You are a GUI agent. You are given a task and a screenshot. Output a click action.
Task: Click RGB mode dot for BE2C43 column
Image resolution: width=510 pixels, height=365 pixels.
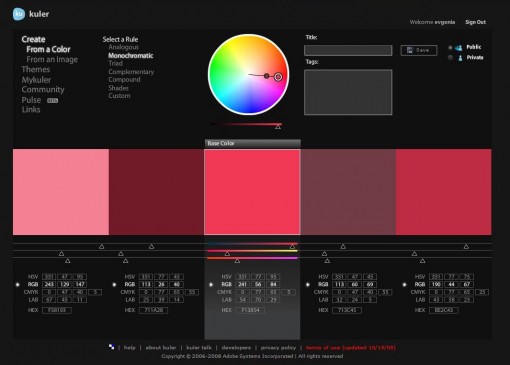[x=404, y=285]
